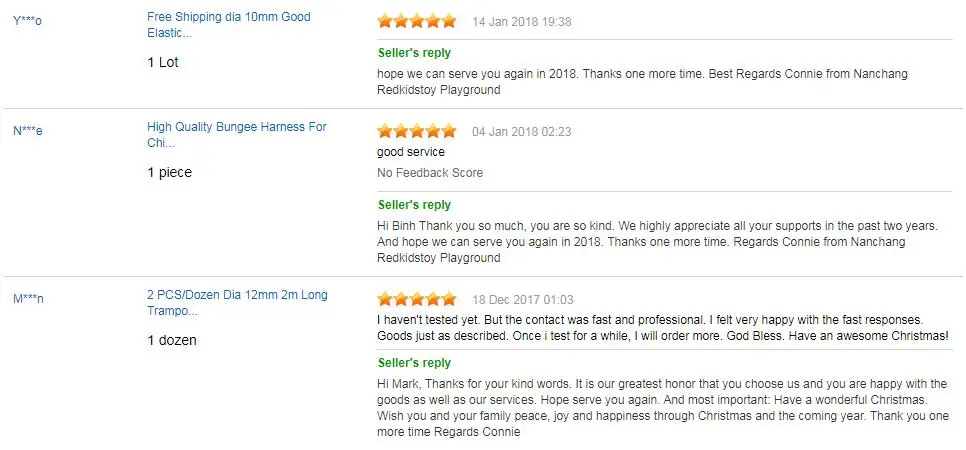Click the 'No Feedback Score' text

[x=430, y=173]
